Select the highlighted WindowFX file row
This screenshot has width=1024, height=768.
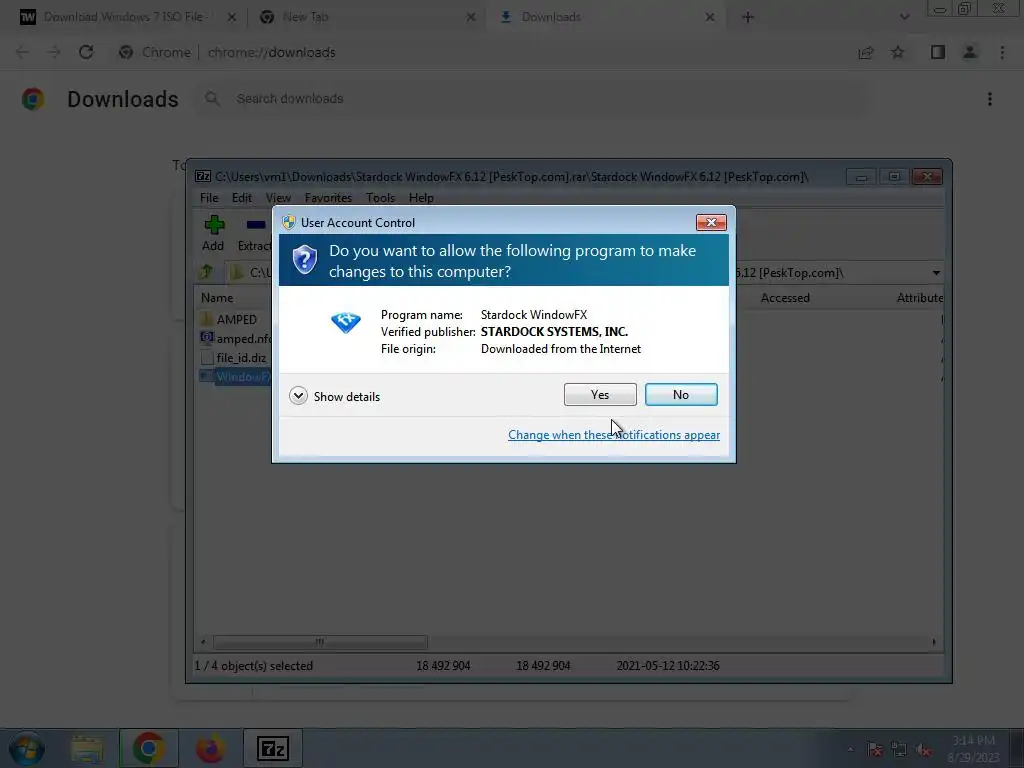coord(236,377)
